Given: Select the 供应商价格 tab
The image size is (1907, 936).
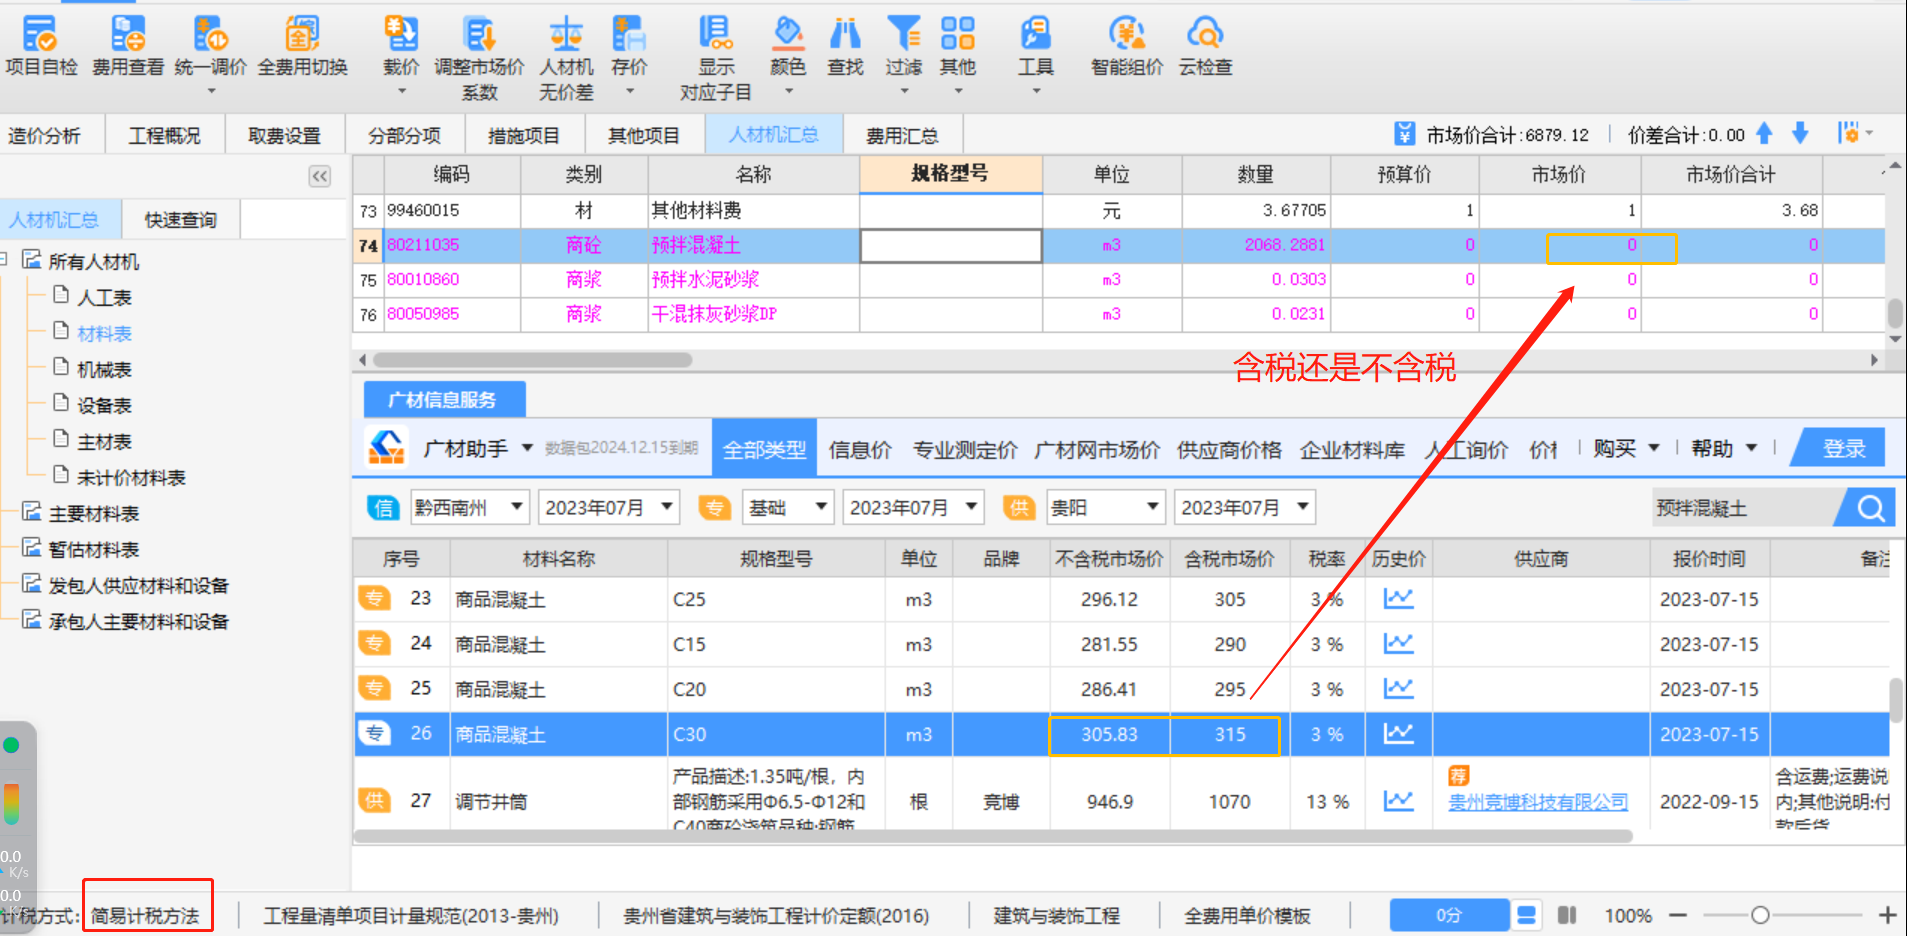Looking at the screenshot, I should pos(1229,449).
